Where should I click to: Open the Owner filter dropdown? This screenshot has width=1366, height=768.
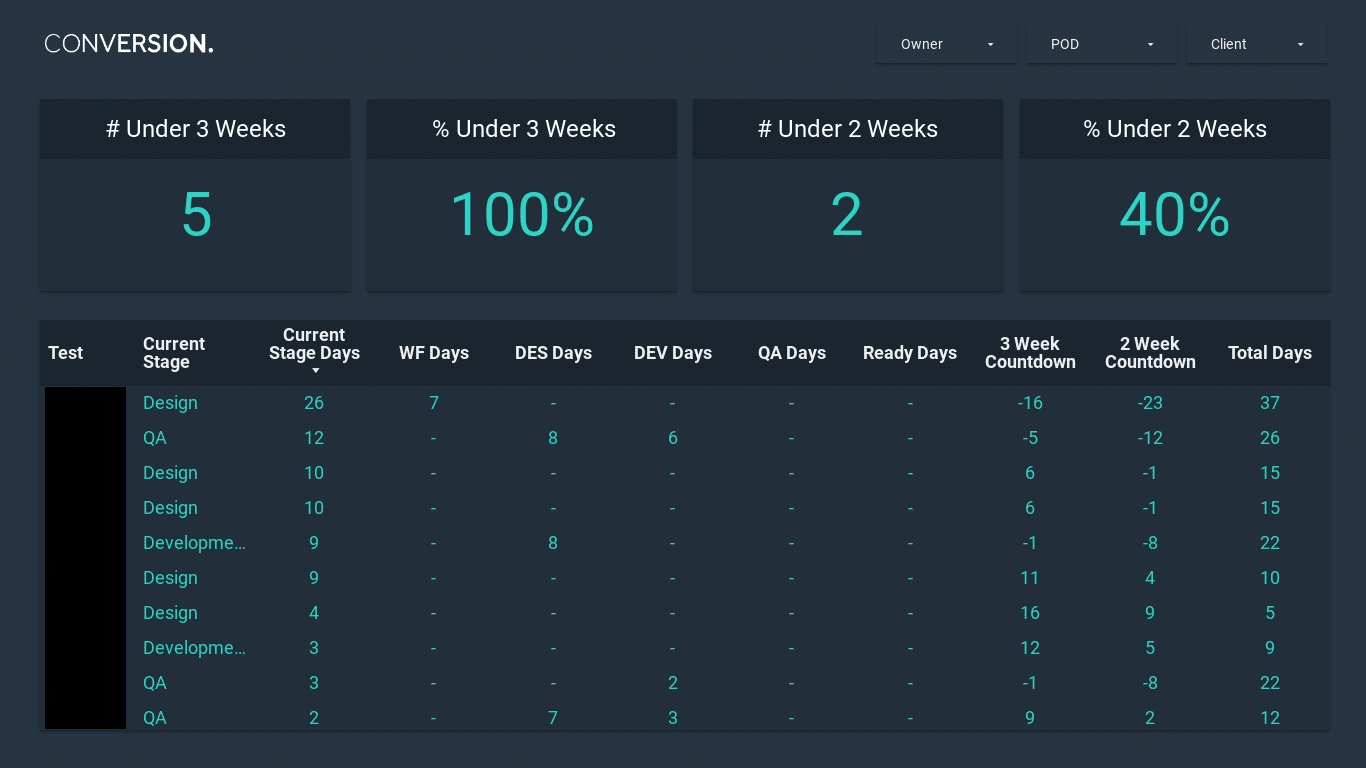[x=946, y=44]
